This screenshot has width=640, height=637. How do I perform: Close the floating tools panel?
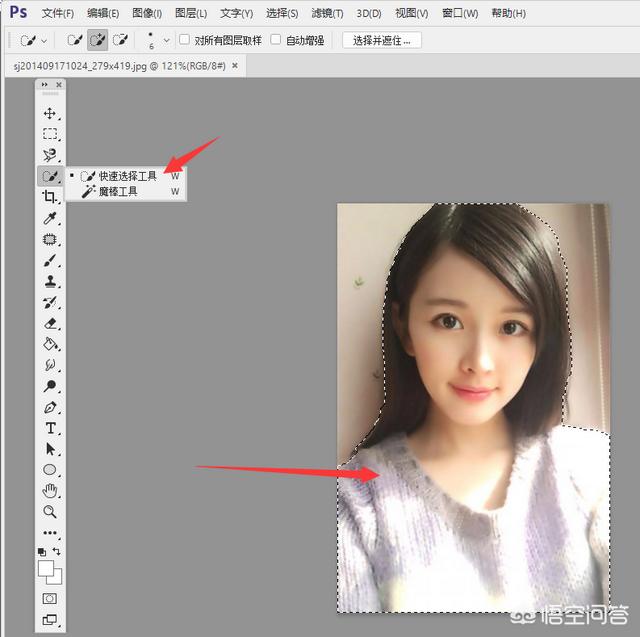pos(59,84)
